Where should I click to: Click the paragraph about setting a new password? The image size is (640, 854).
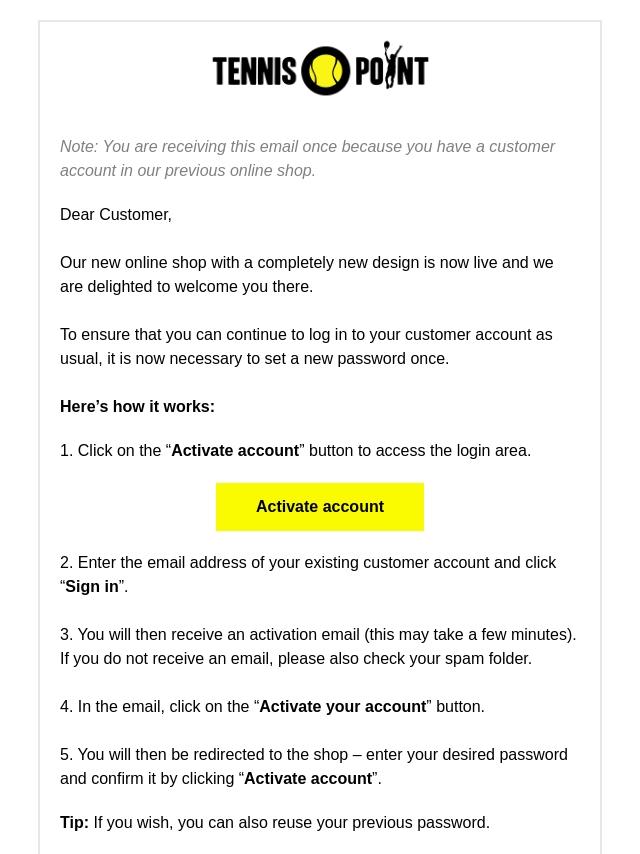click(306, 346)
